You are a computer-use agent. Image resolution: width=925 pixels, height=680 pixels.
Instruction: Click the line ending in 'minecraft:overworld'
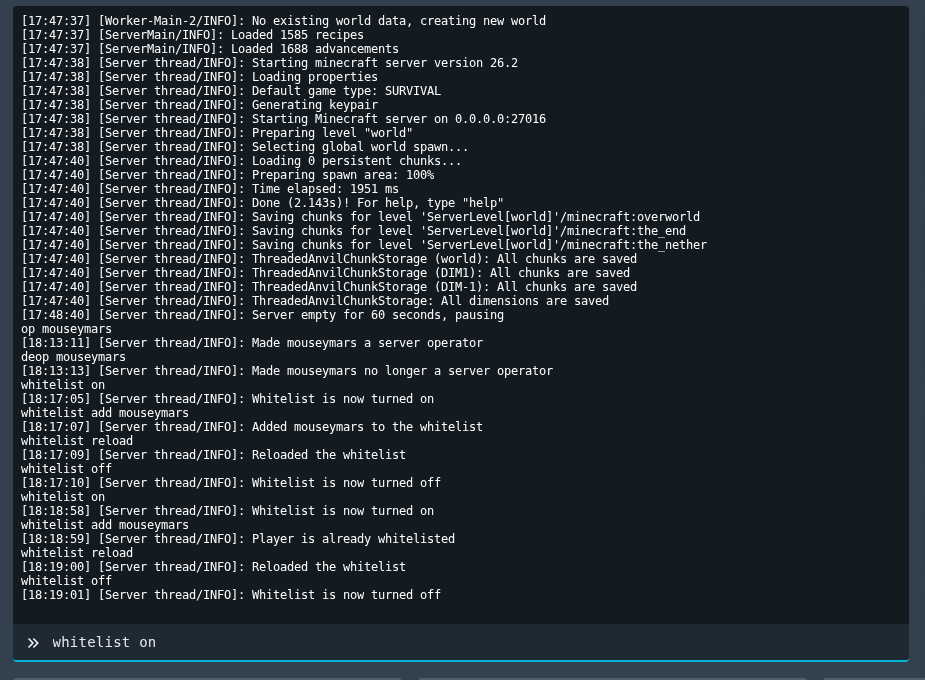pos(360,217)
